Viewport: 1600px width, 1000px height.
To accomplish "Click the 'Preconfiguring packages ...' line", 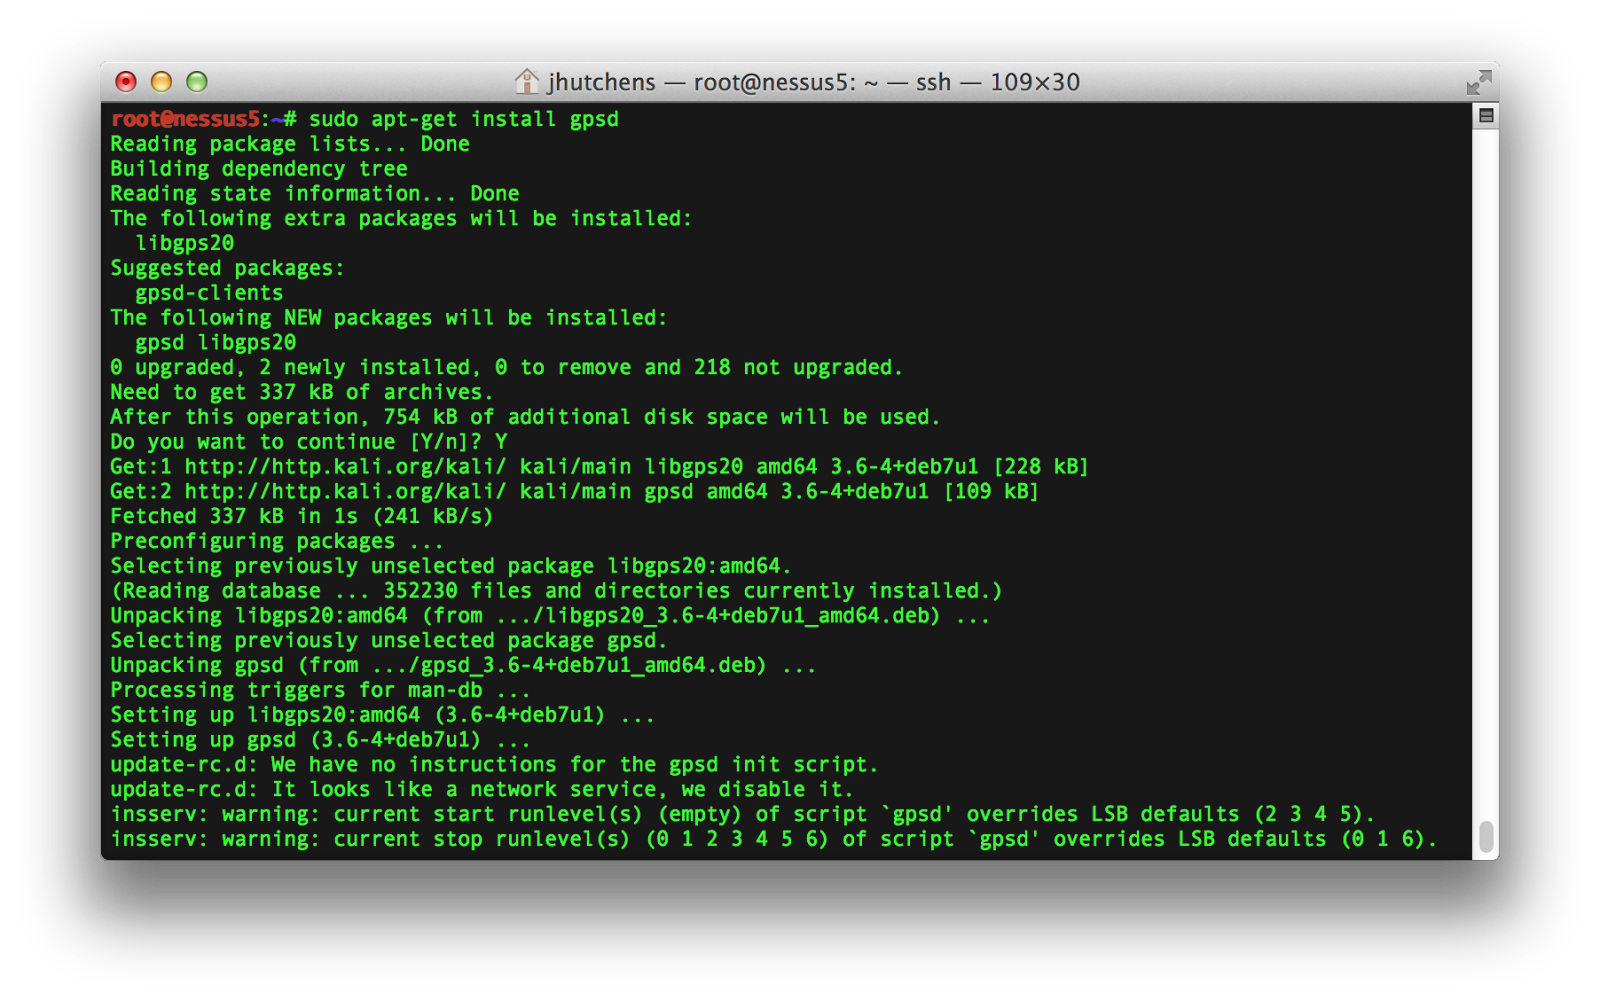I will tap(277, 541).
